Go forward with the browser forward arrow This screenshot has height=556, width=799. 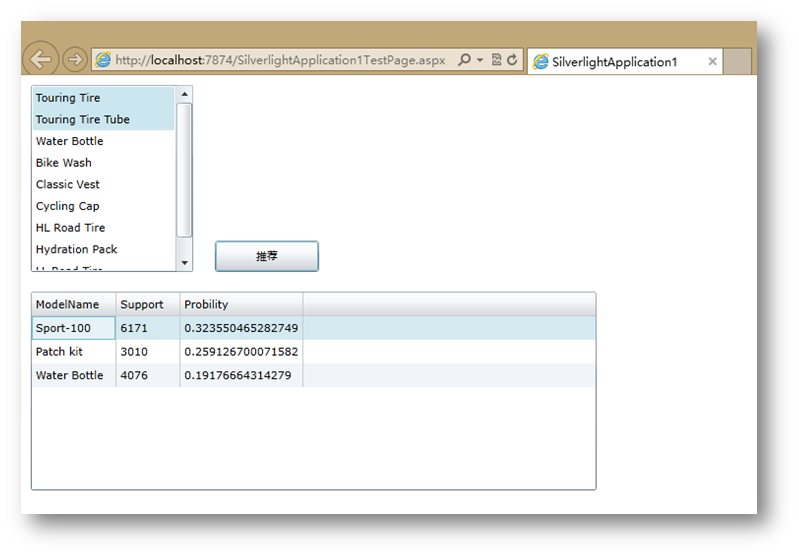tap(74, 60)
